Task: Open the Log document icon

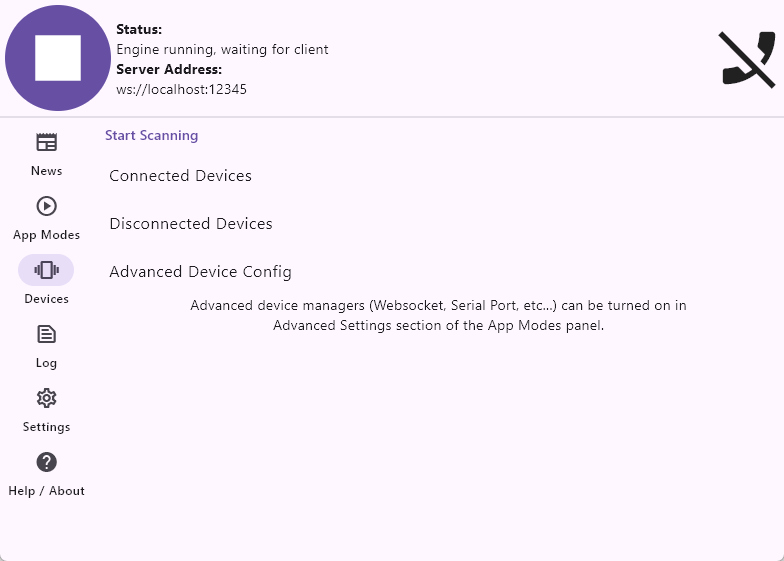Action: pyautogui.click(x=46, y=334)
